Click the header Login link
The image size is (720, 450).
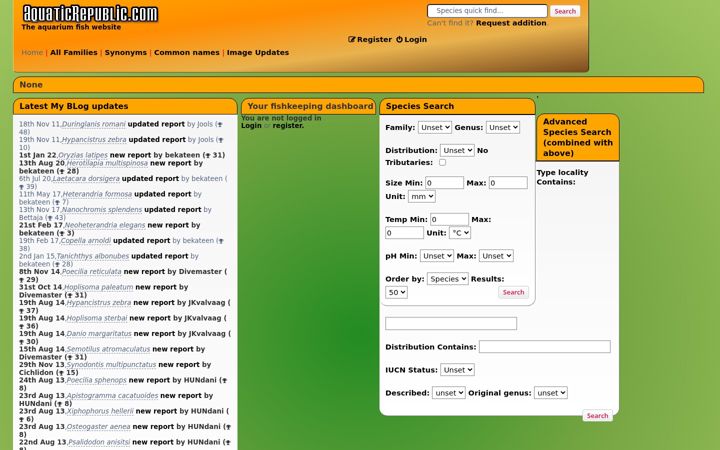(416, 39)
